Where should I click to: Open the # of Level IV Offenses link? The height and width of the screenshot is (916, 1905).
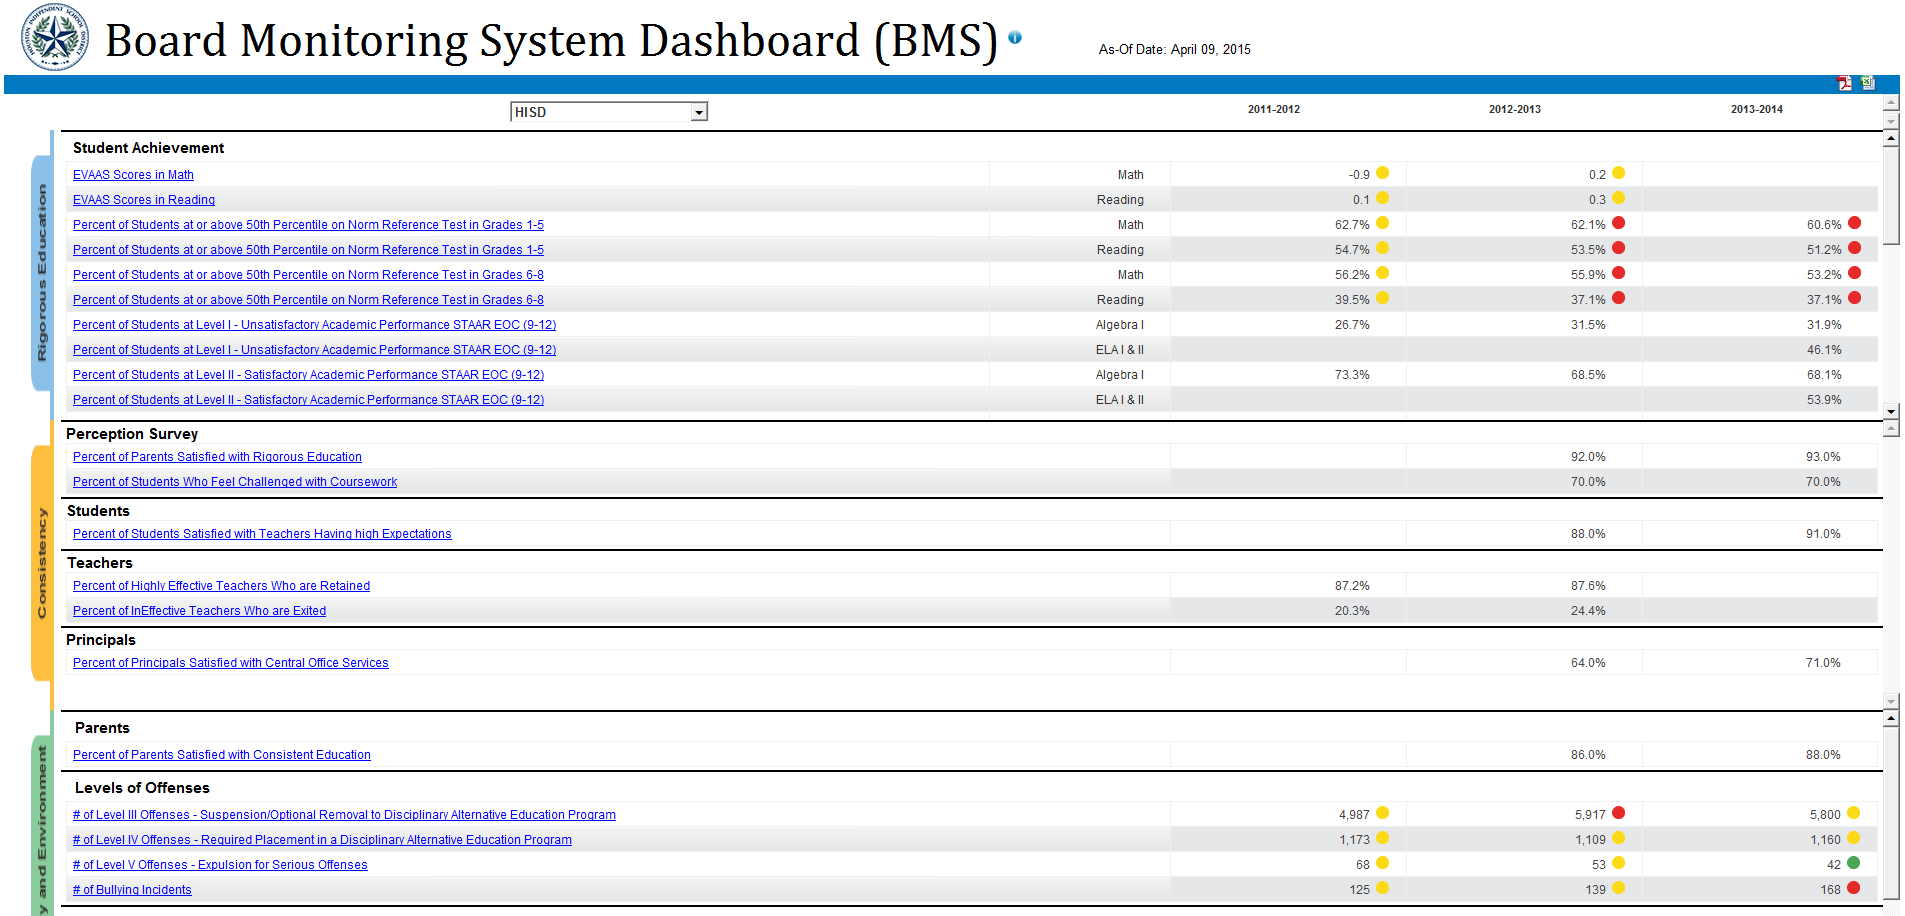click(x=322, y=840)
